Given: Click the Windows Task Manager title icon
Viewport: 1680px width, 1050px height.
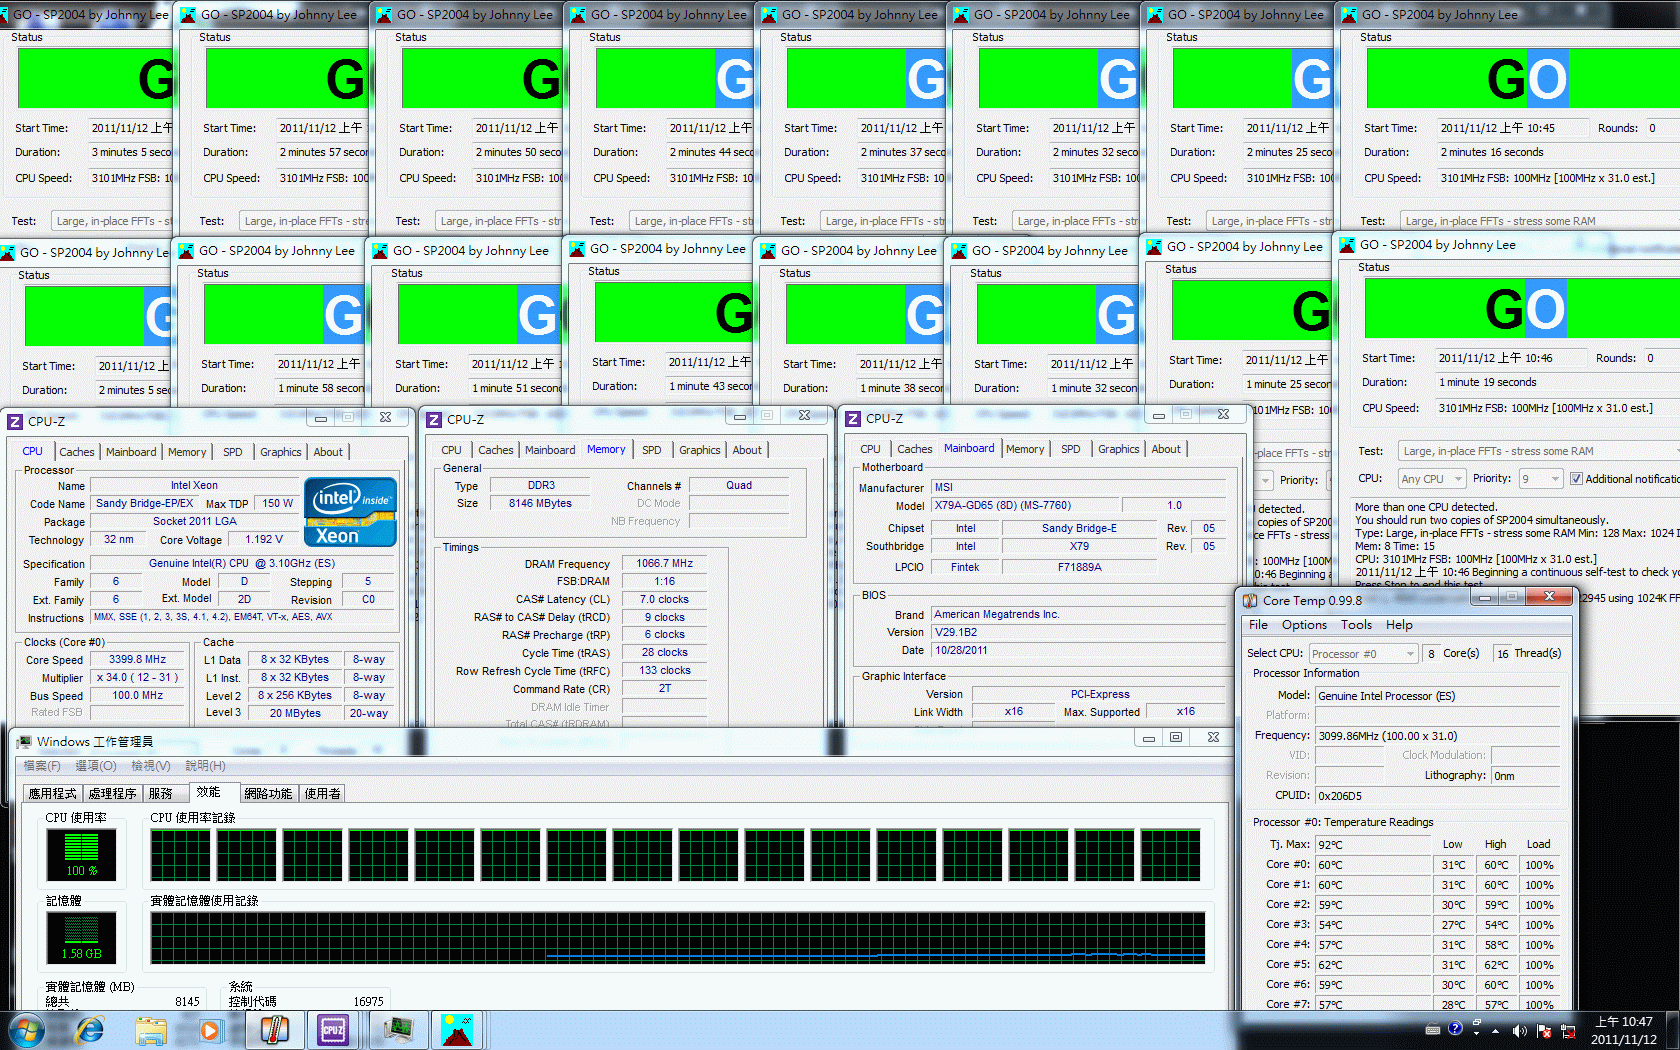Looking at the screenshot, I should pos(24,741).
